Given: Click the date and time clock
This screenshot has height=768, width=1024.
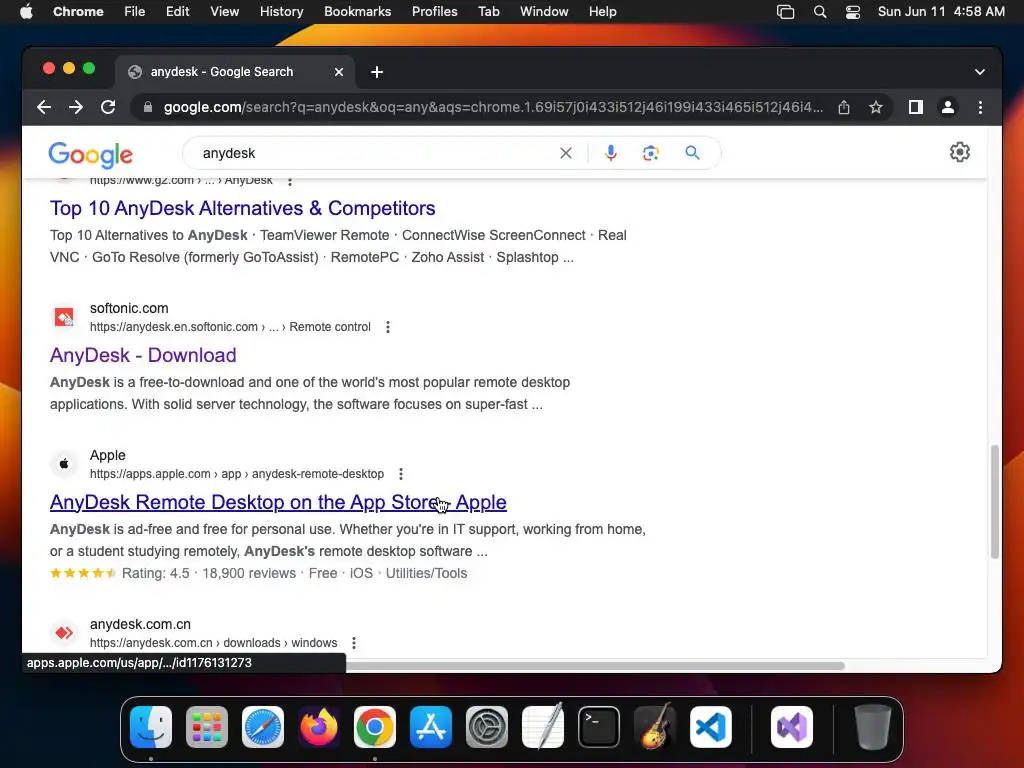Looking at the screenshot, I should [x=941, y=12].
